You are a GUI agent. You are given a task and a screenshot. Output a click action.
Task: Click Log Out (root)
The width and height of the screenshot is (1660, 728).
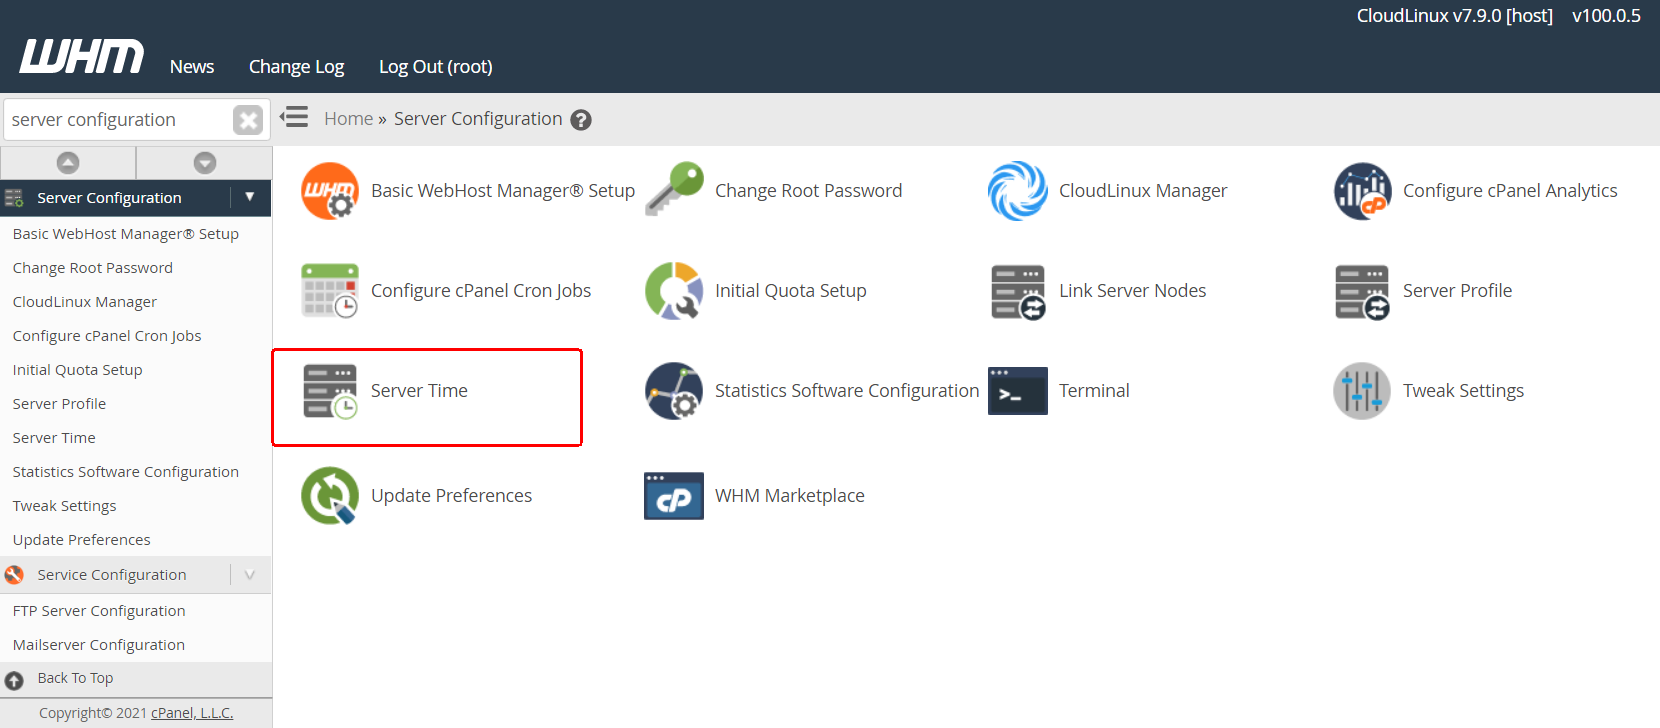click(x=435, y=67)
